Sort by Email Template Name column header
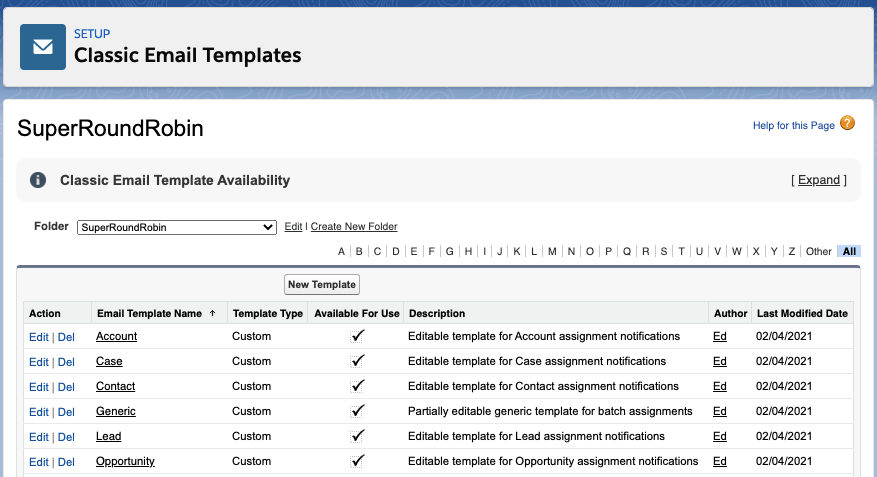Viewport: 877px width, 477px height. tap(149, 313)
